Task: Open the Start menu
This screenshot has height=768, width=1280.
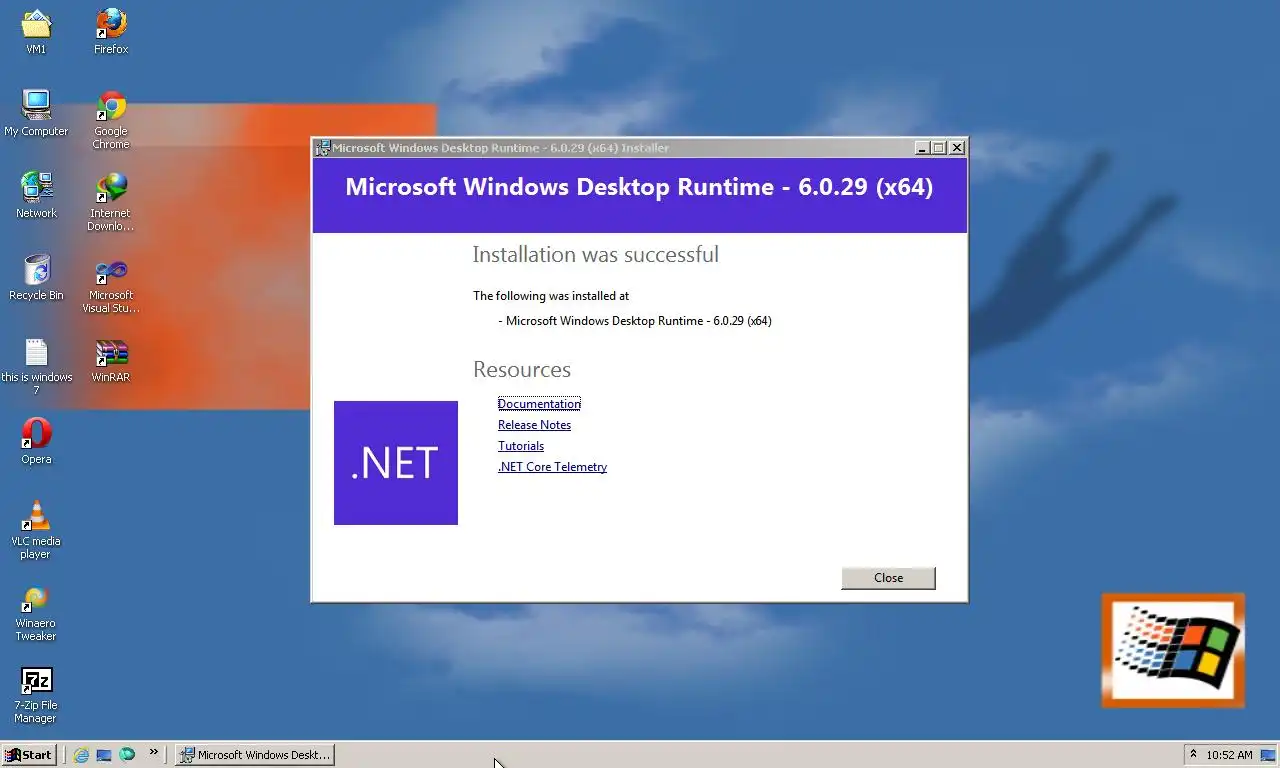Action: coord(28,755)
